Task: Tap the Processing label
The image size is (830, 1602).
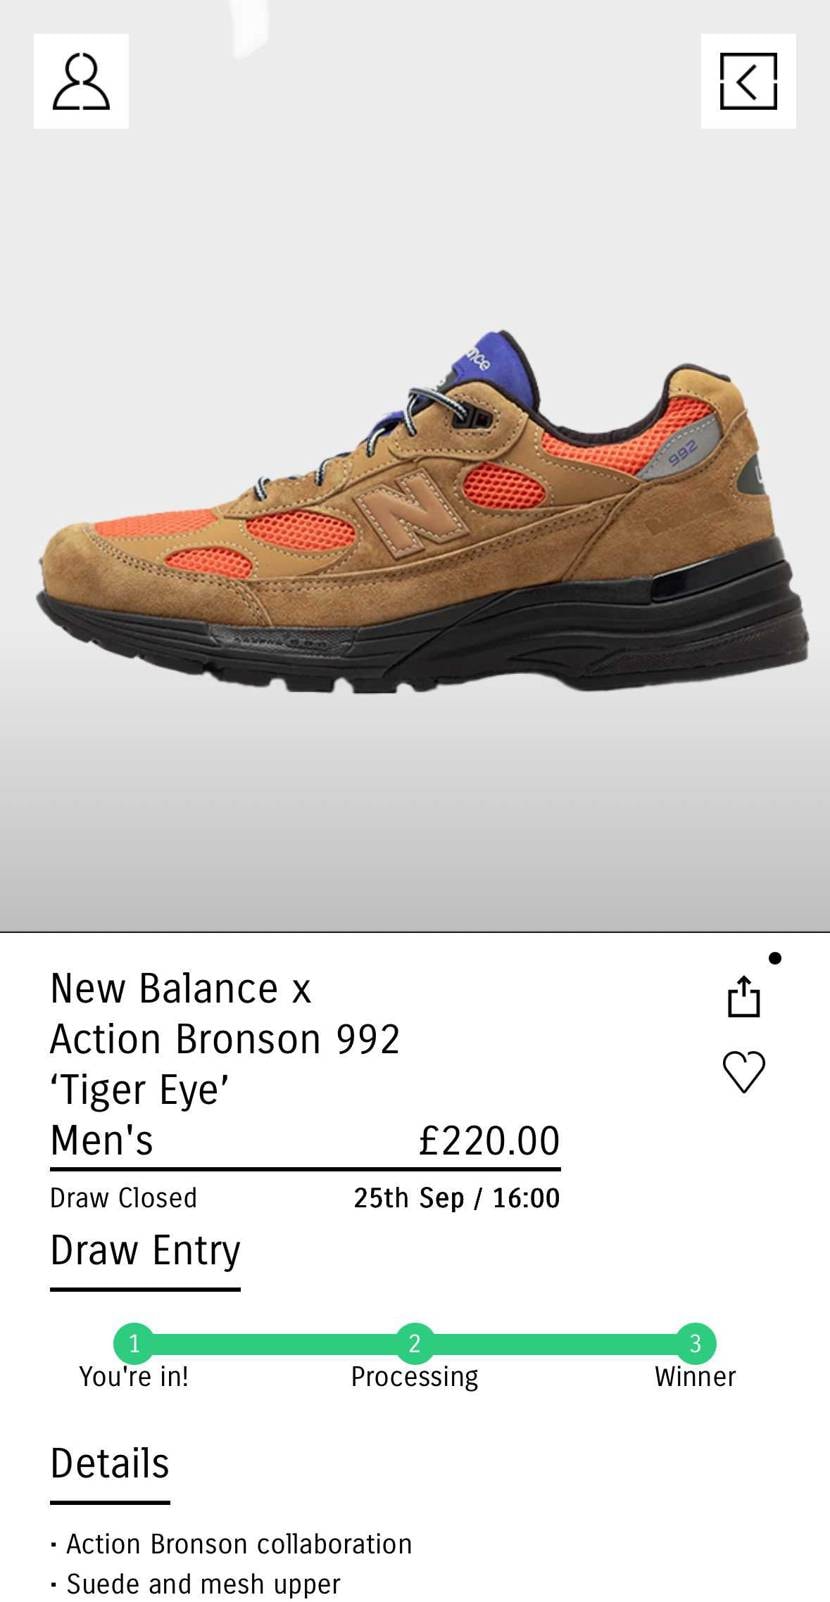Action: (414, 1377)
